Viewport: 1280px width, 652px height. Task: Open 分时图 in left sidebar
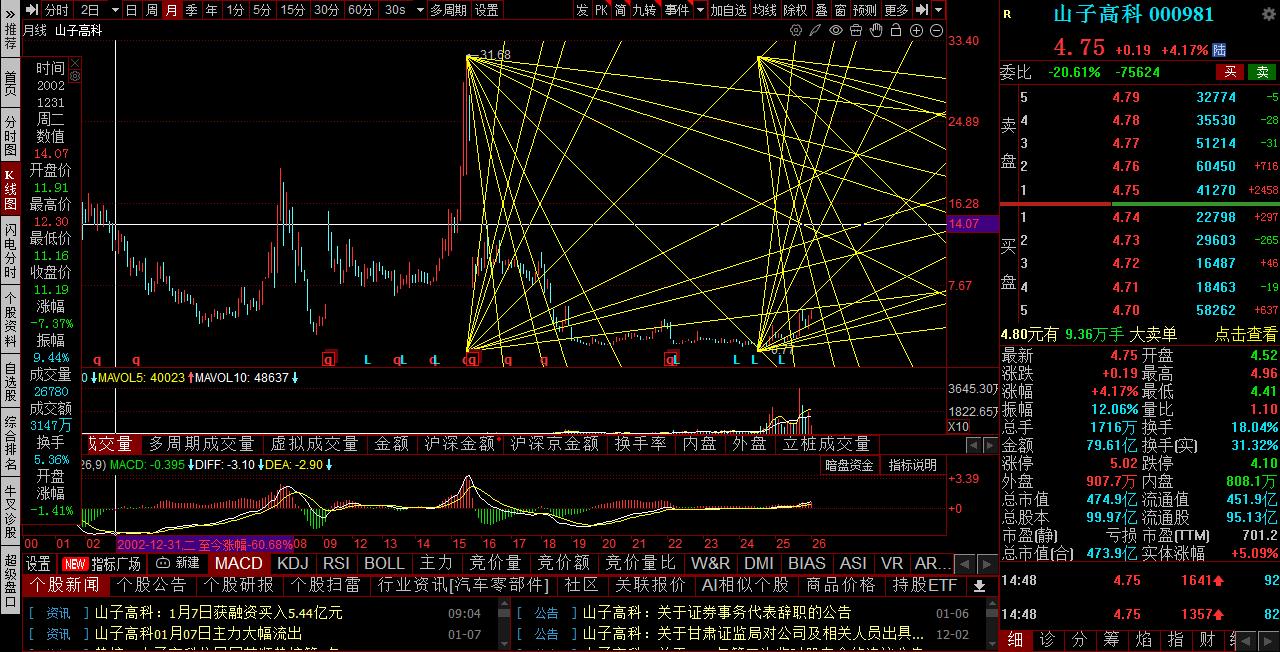click(10, 135)
